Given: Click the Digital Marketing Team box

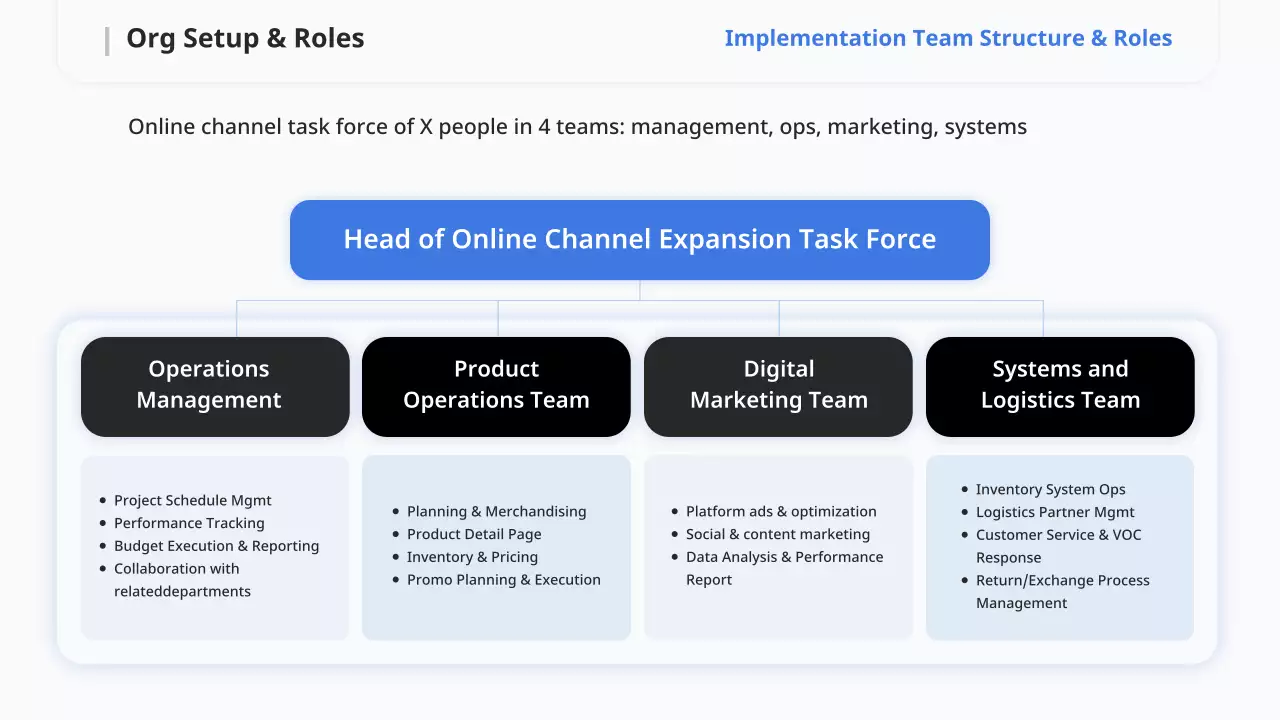Looking at the screenshot, I should pyautogui.click(x=778, y=386).
